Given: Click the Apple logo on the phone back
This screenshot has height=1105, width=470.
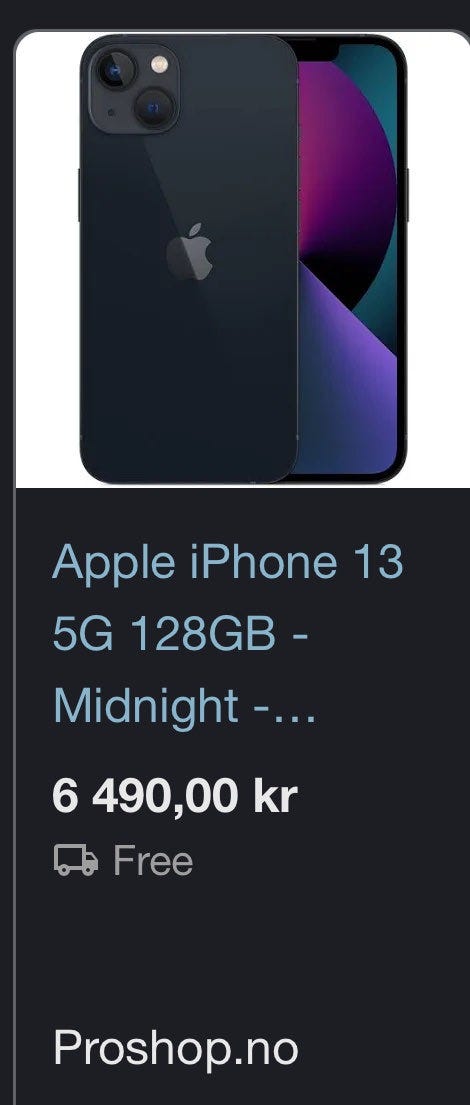Looking at the screenshot, I should (189, 252).
